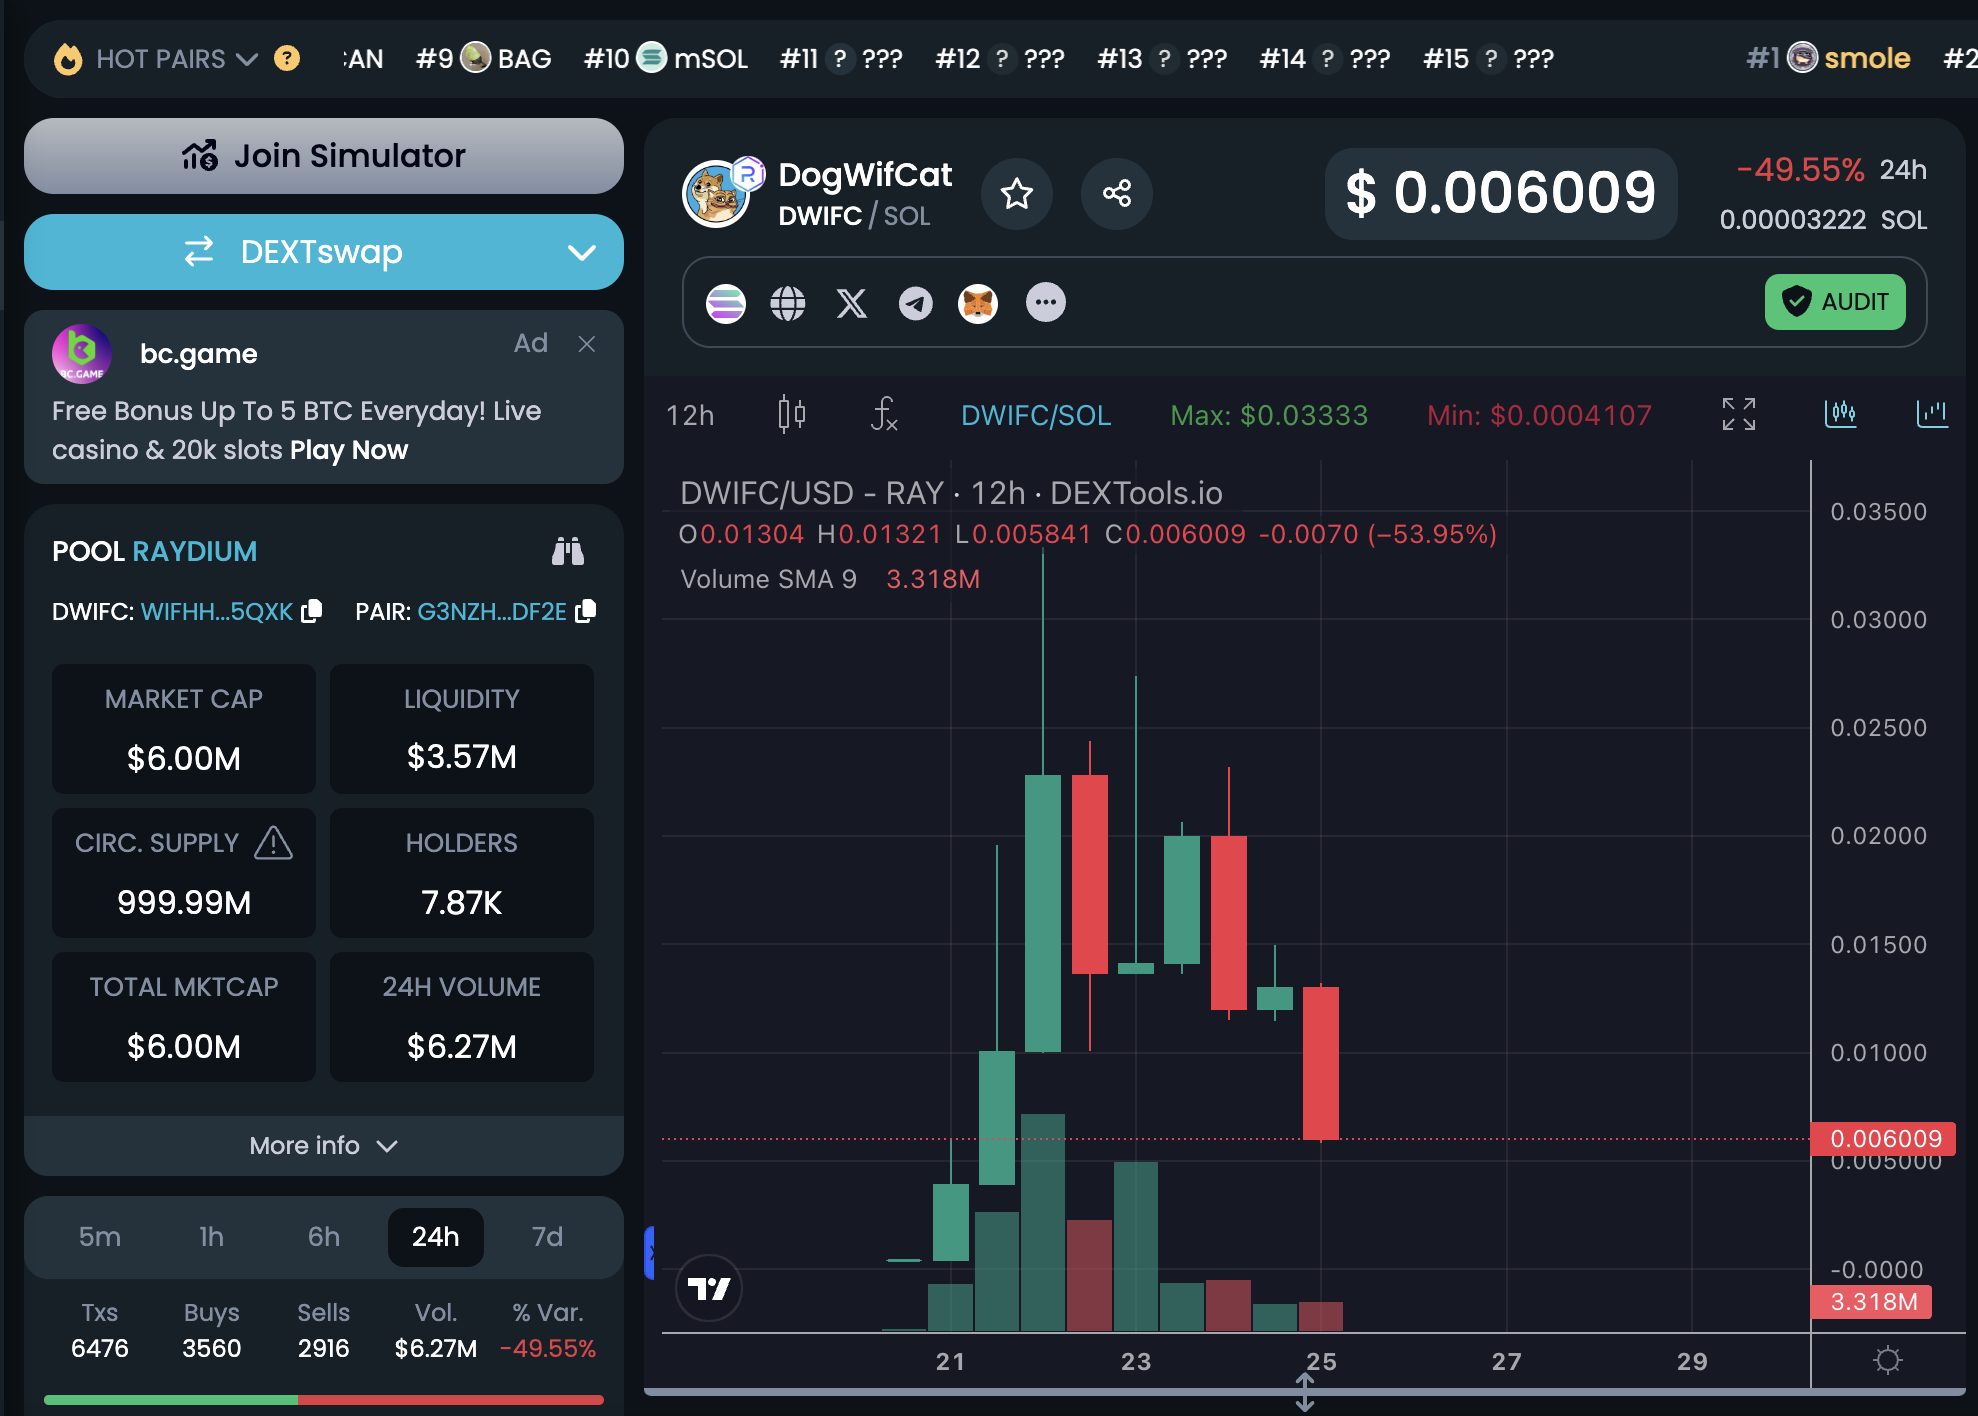
Task: Copy the DWIFC contract address
Action: pyautogui.click(x=312, y=610)
